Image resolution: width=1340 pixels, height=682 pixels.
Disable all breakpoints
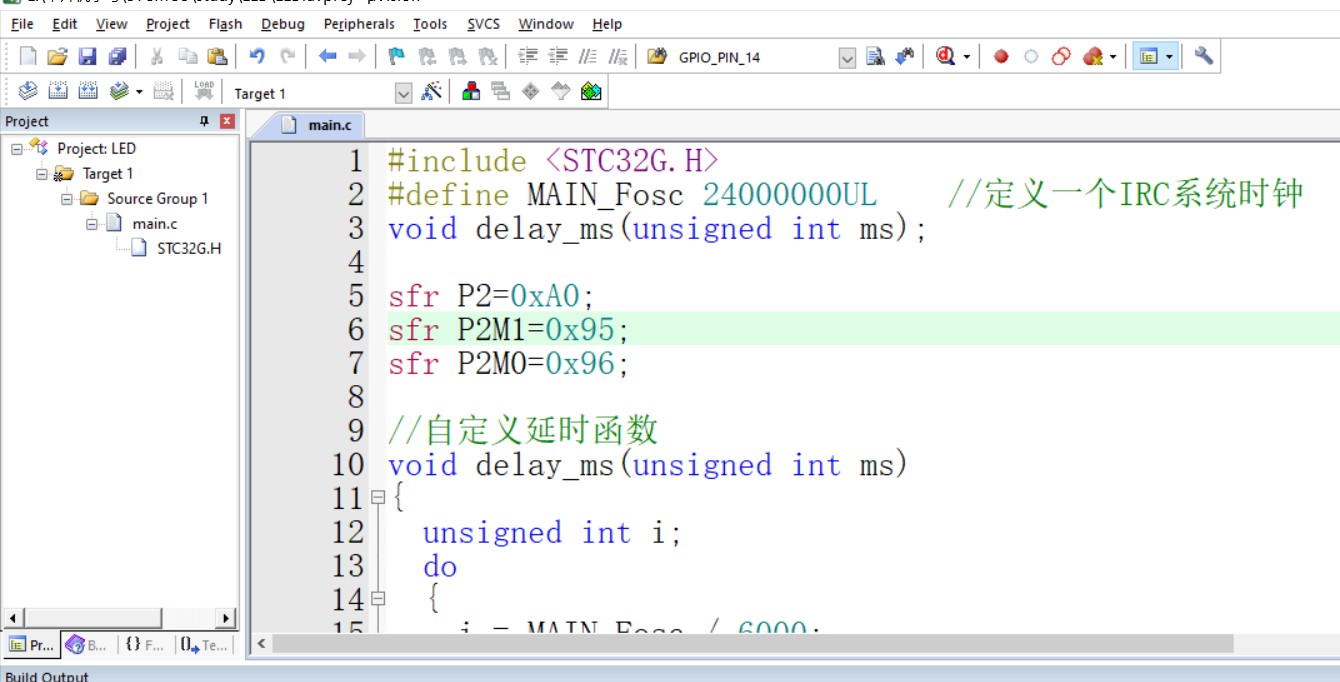click(1061, 57)
